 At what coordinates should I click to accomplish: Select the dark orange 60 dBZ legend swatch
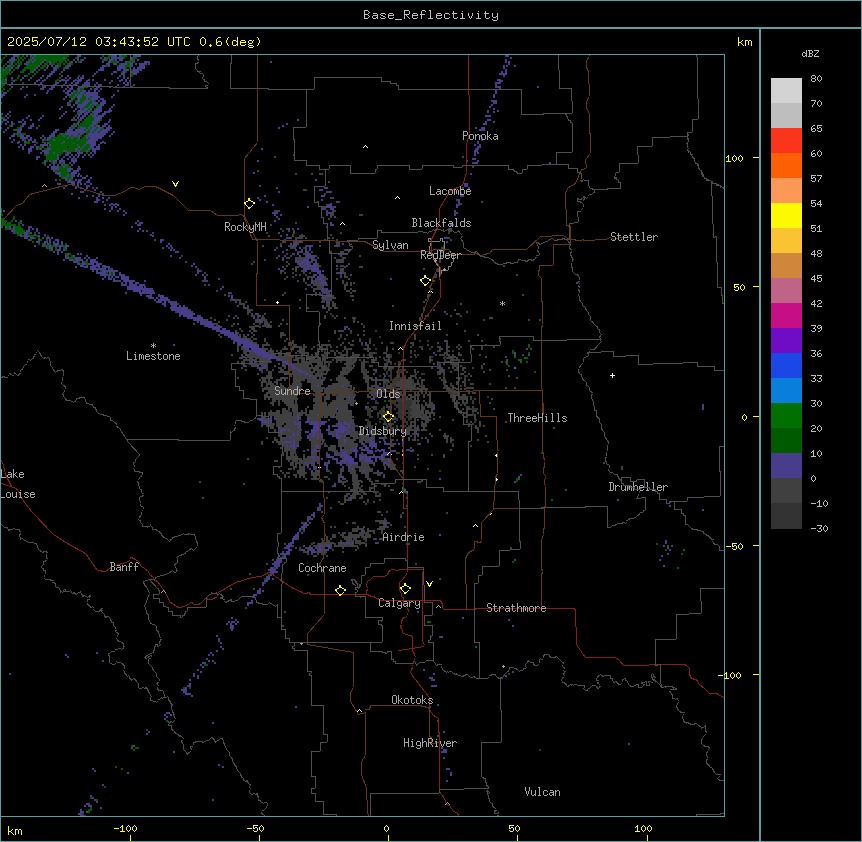point(786,165)
